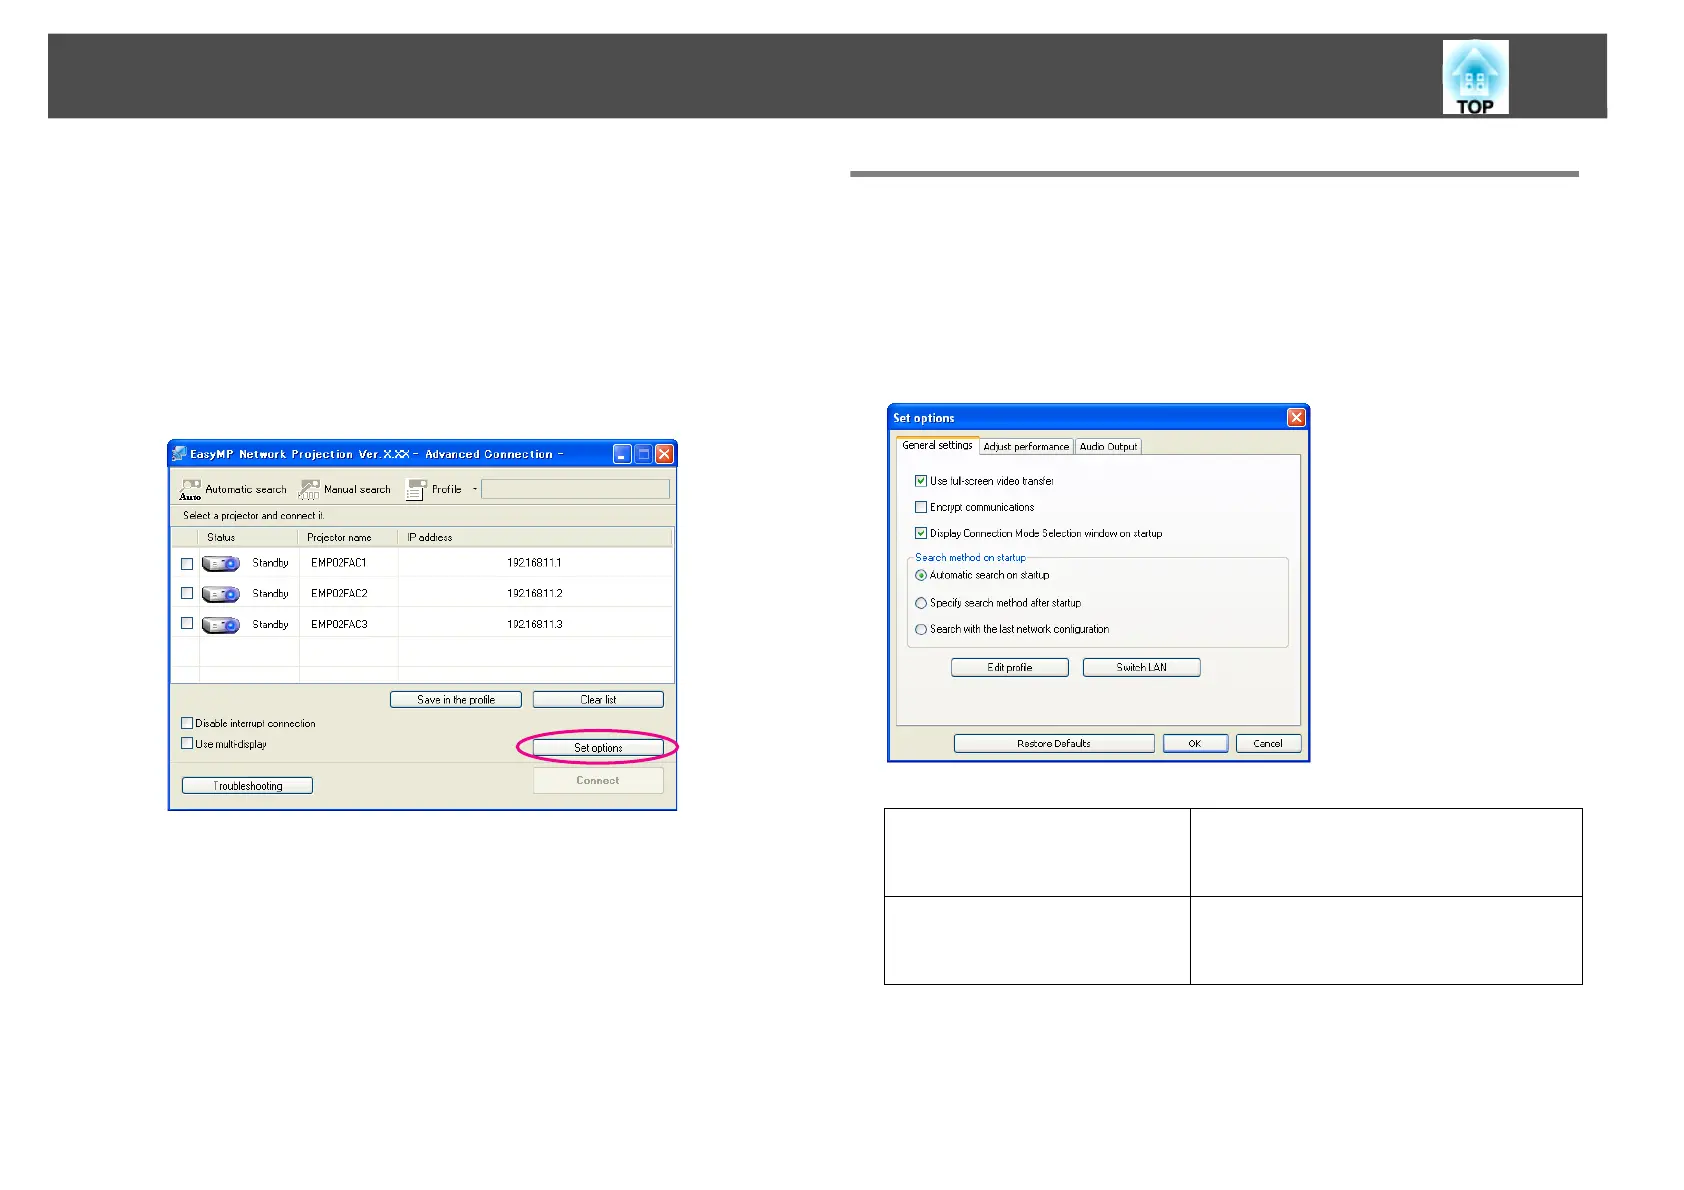
Task: Click Save in the profile button
Action: (456, 700)
